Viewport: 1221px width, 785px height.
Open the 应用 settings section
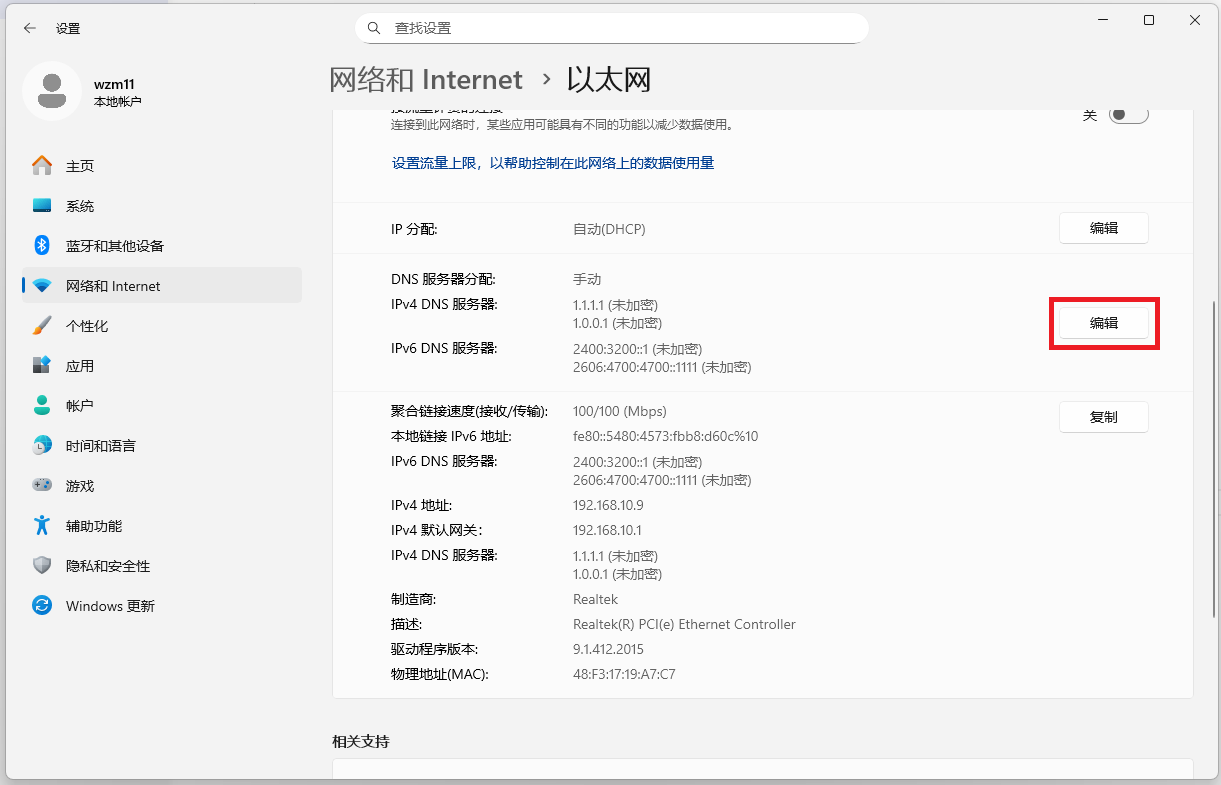click(x=78, y=365)
